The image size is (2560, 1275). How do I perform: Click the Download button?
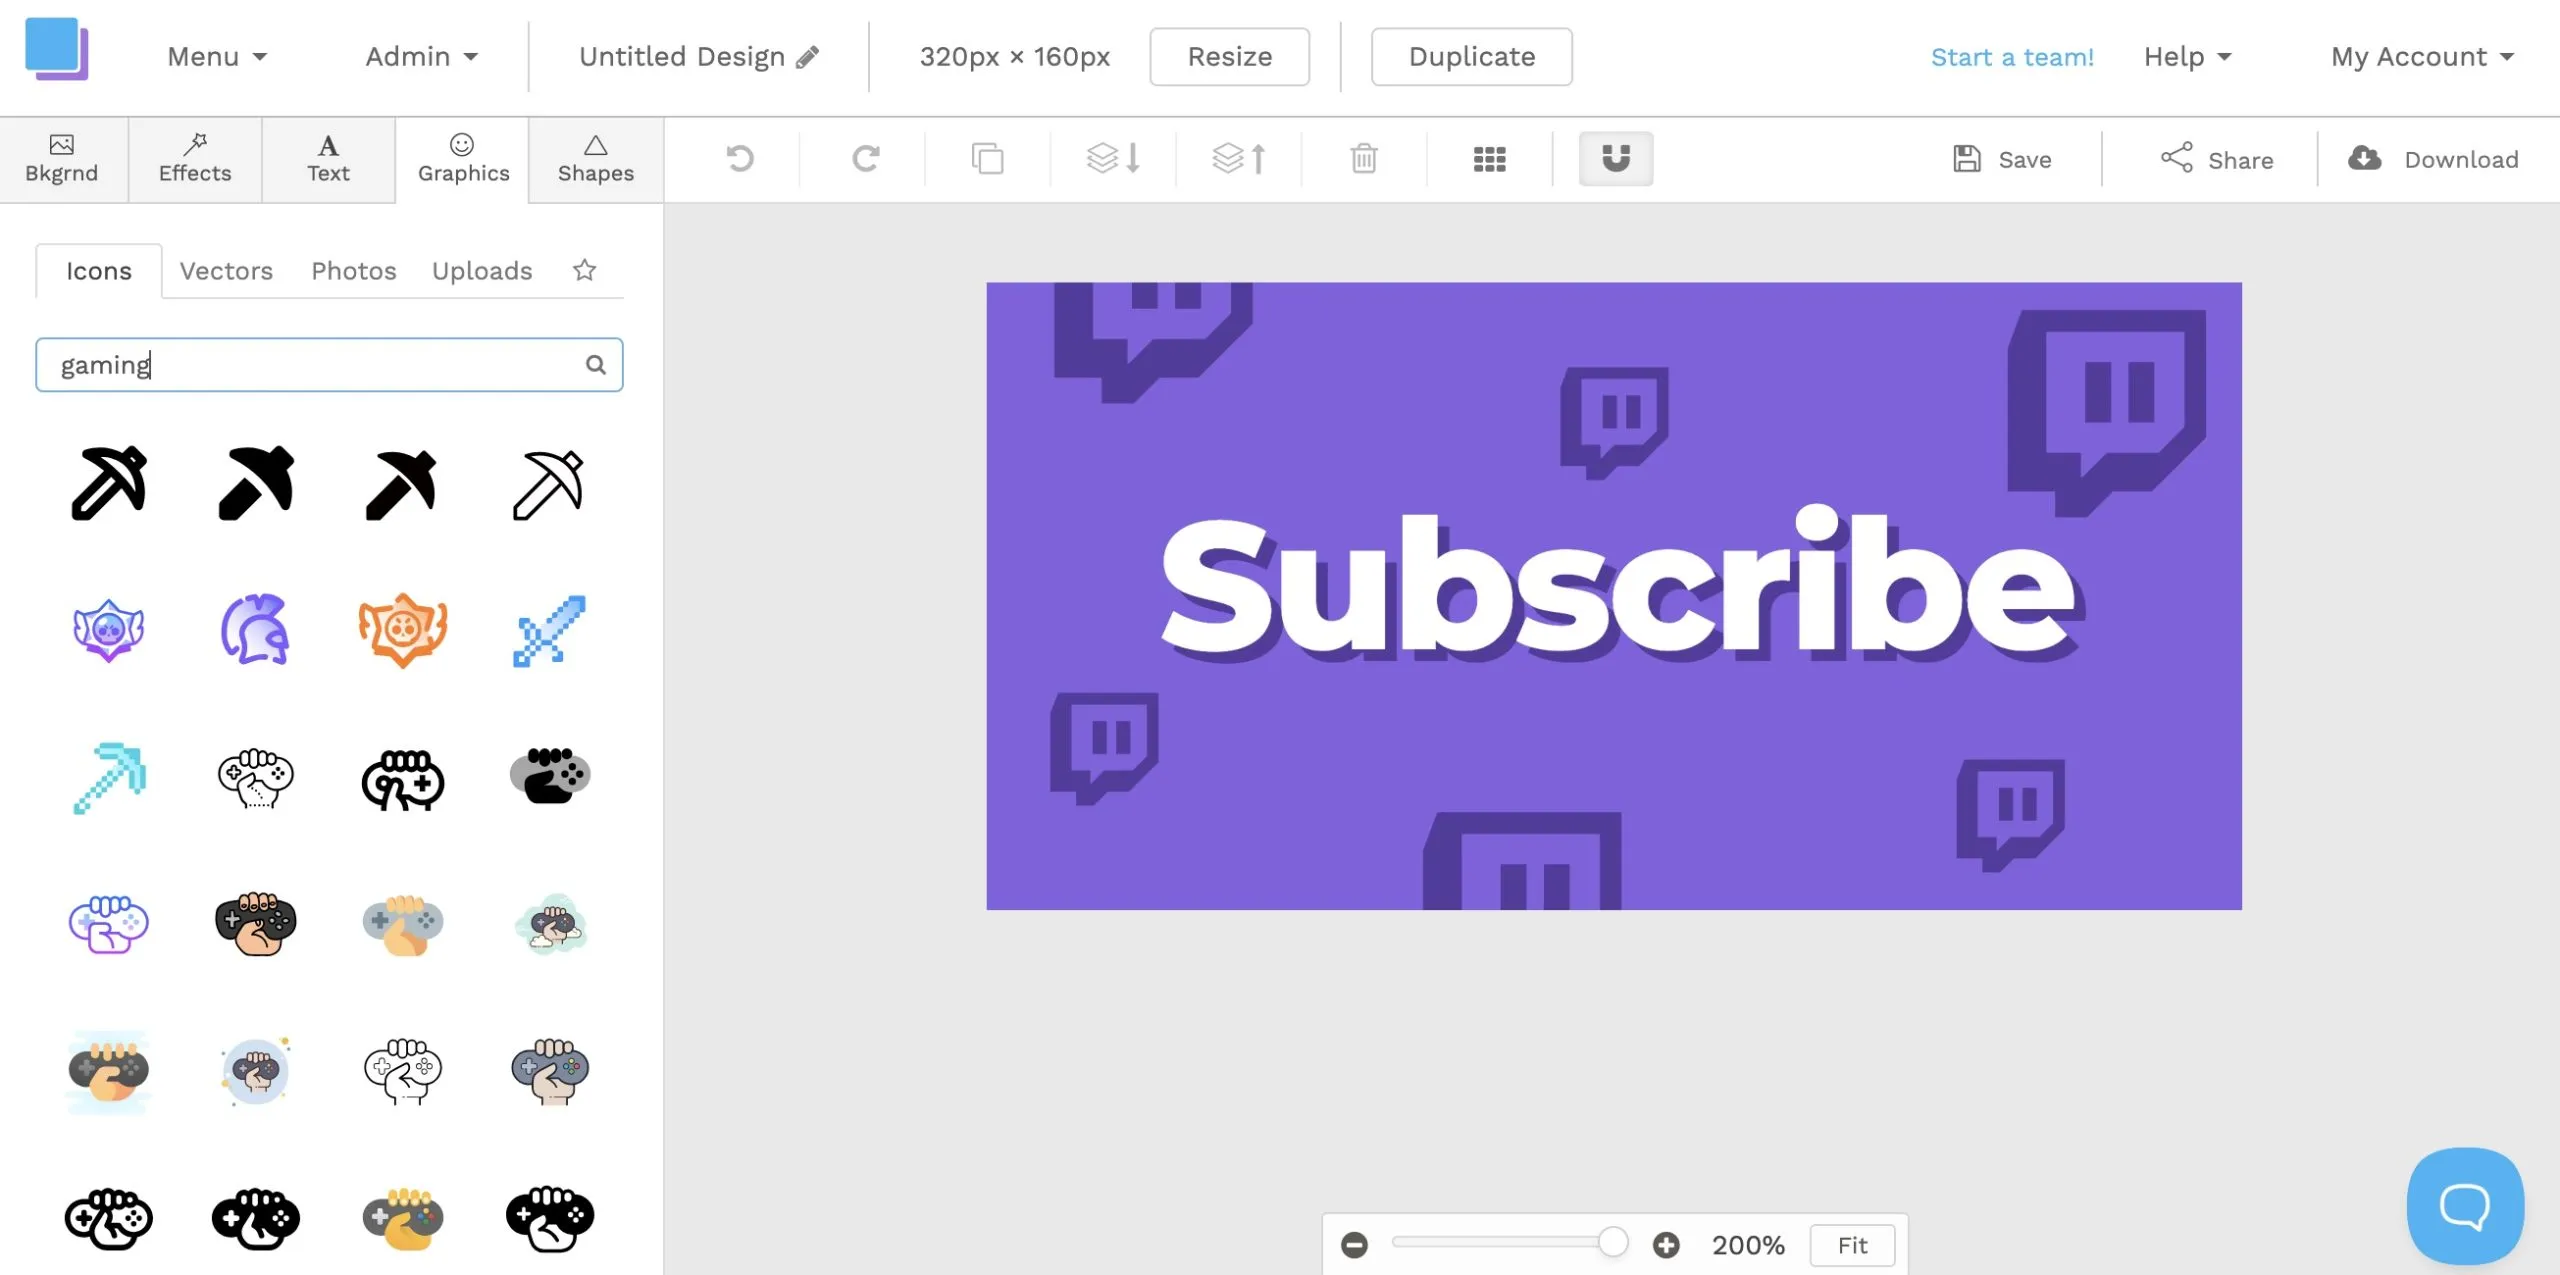[2433, 159]
